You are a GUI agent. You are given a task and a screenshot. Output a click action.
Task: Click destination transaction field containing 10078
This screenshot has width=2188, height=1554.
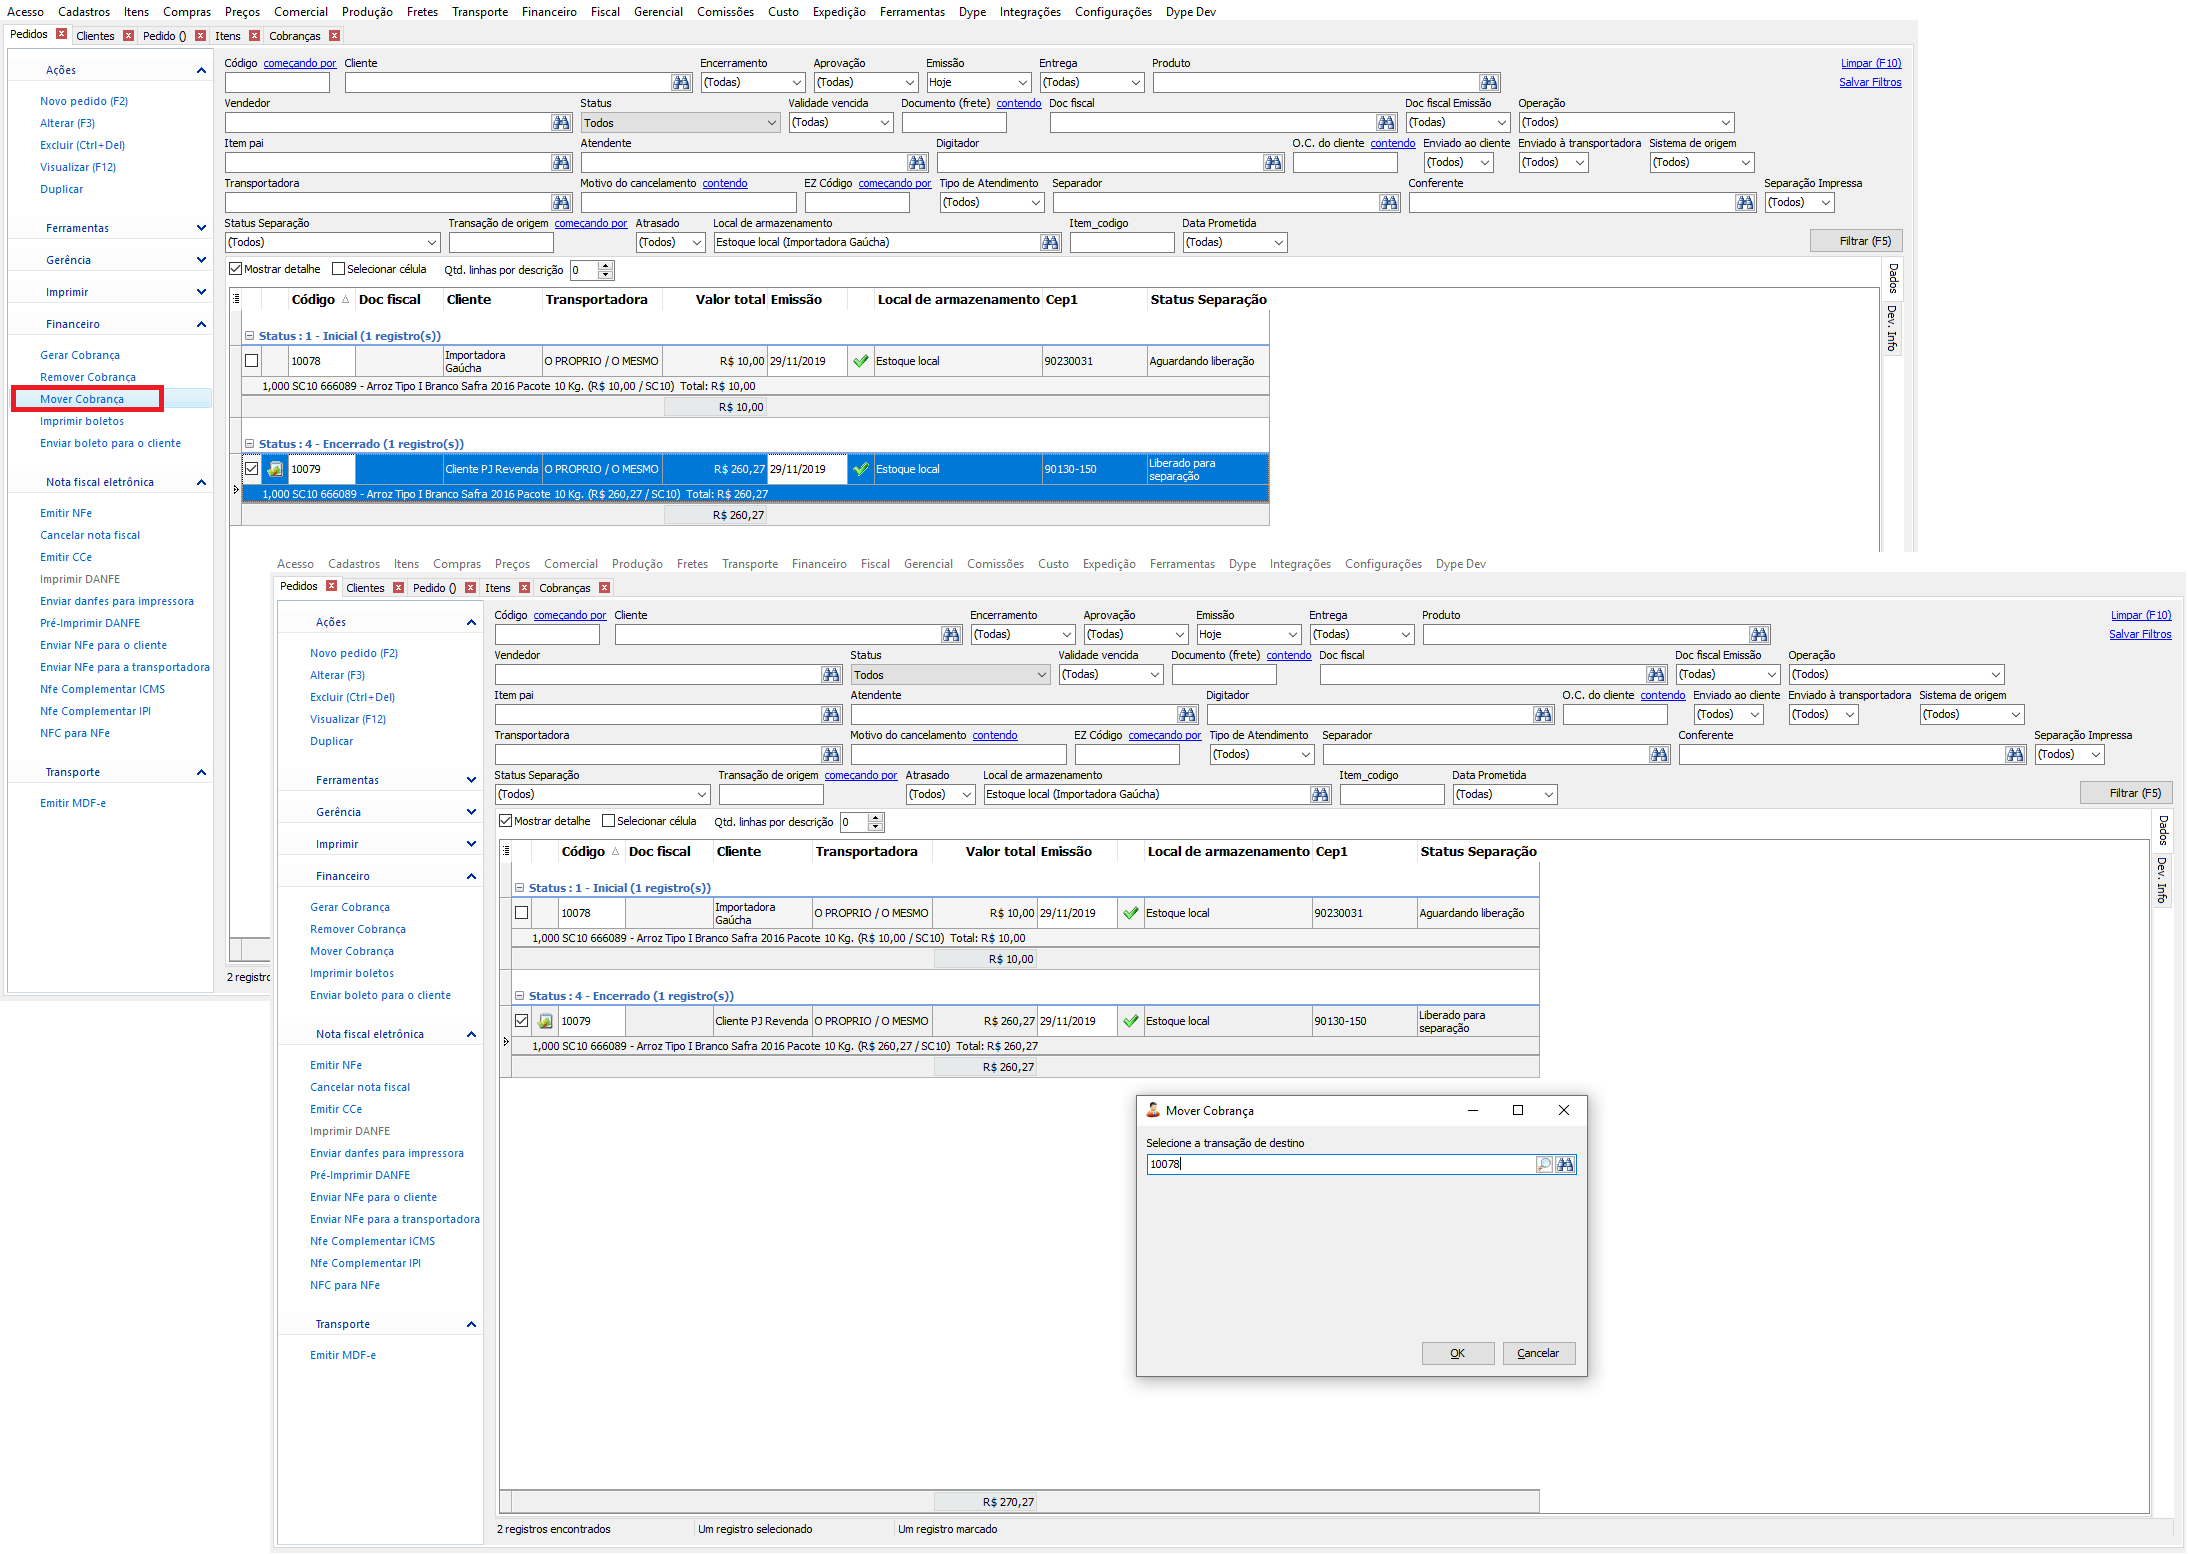[1340, 1164]
